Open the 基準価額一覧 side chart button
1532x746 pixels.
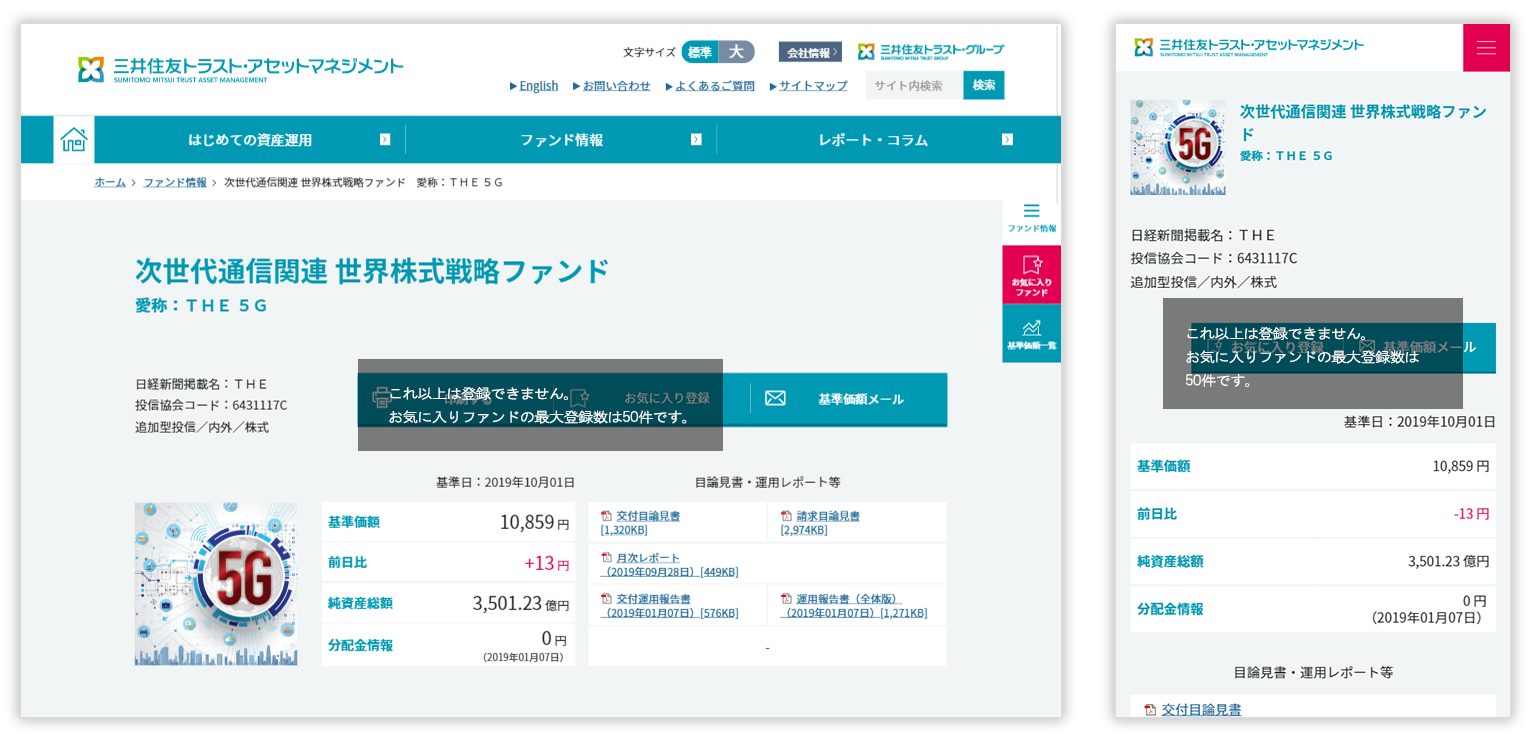(x=1032, y=334)
